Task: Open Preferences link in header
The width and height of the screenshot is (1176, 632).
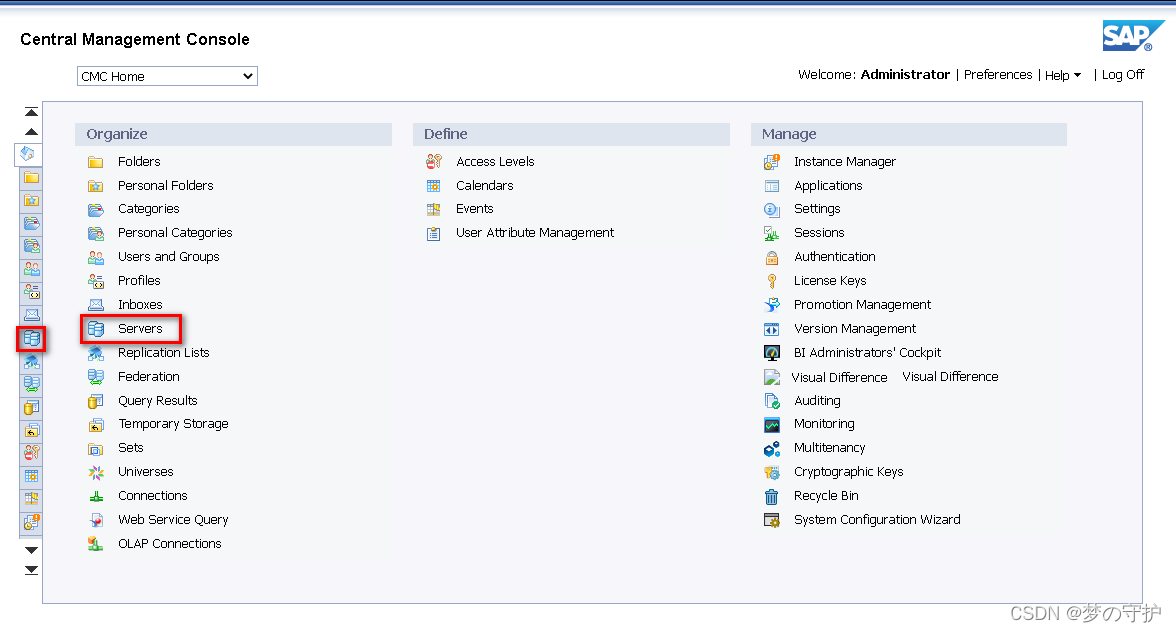Action: coord(998,74)
